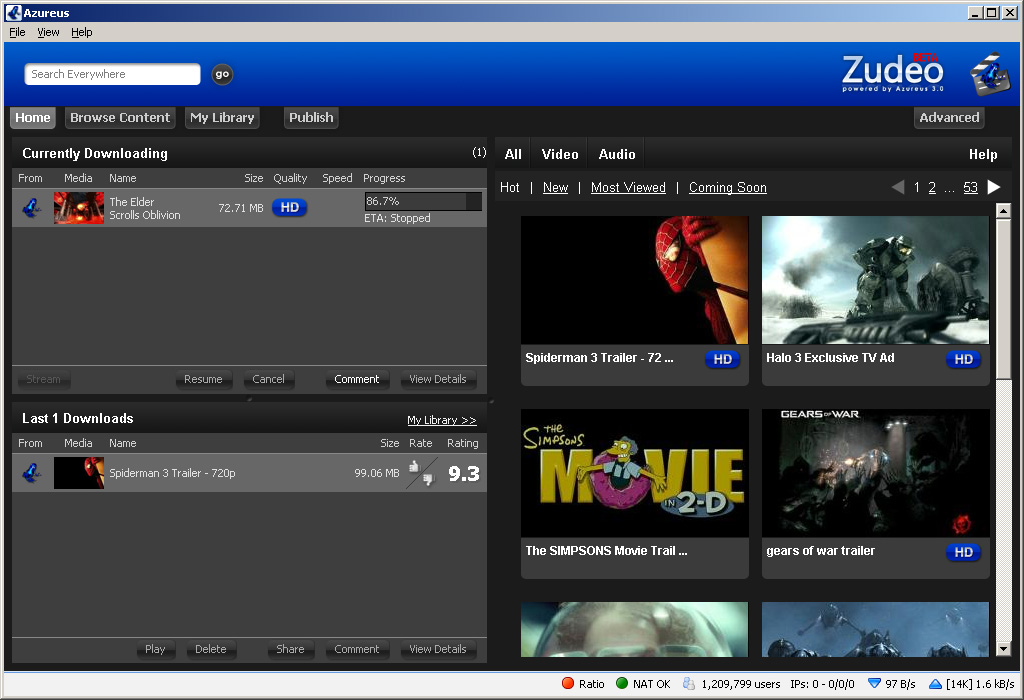Click scrollbar down arrow in content browser
Screen dimensions: 1024x700
click(x=1003, y=648)
